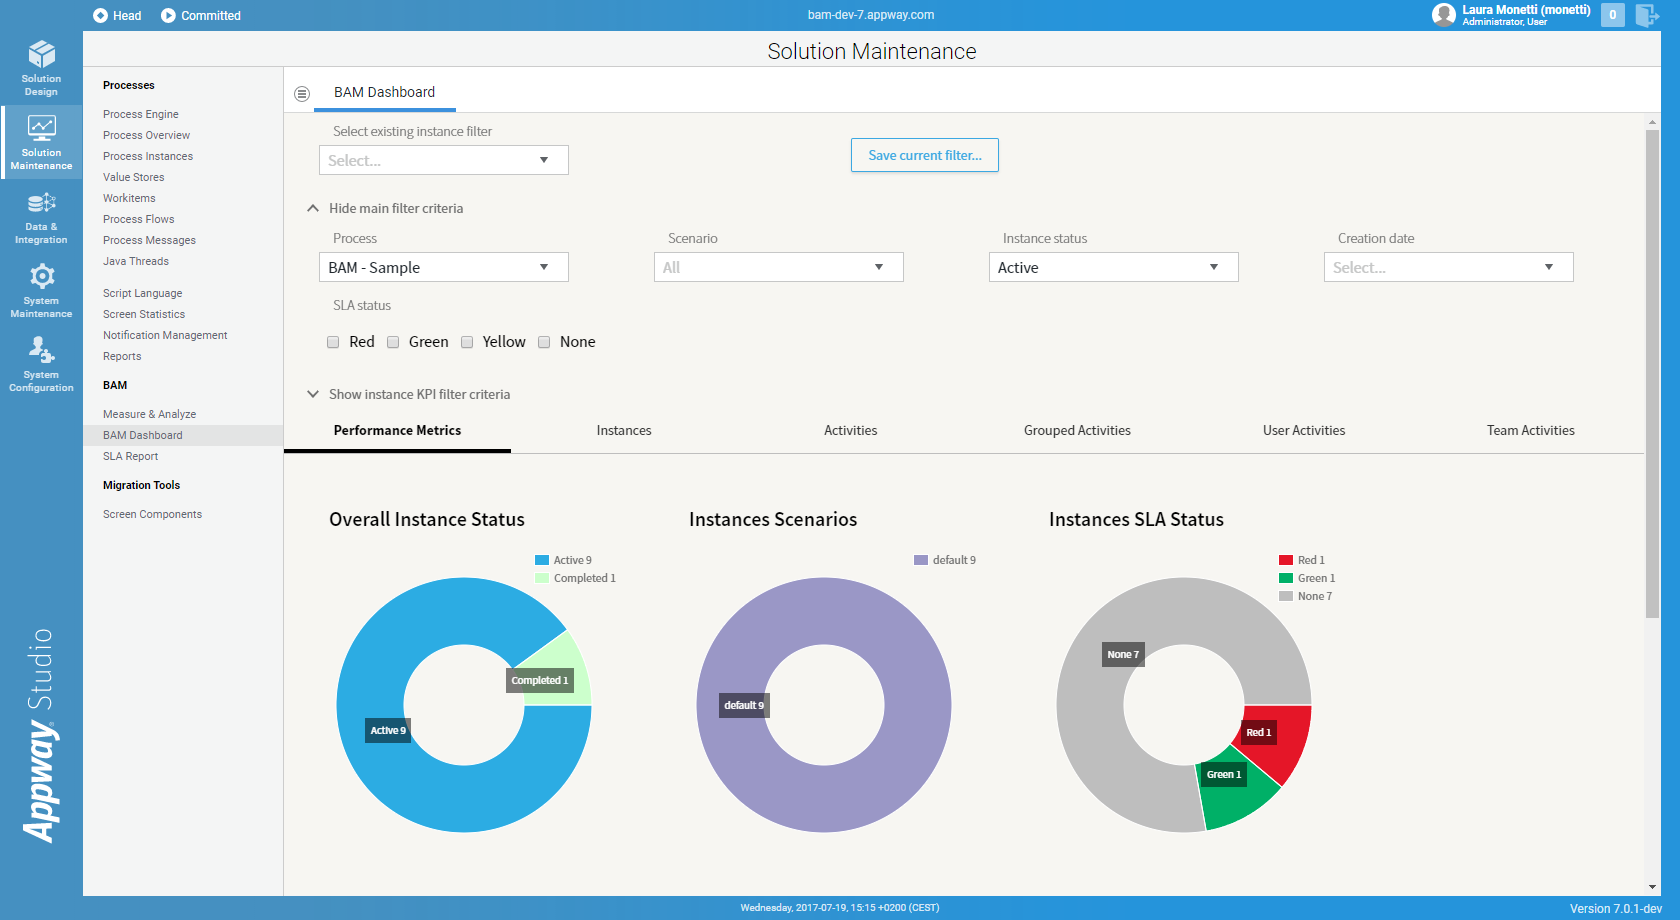Viewport: 1680px width, 920px height.
Task: Open Process Overview link
Action: [x=146, y=135]
